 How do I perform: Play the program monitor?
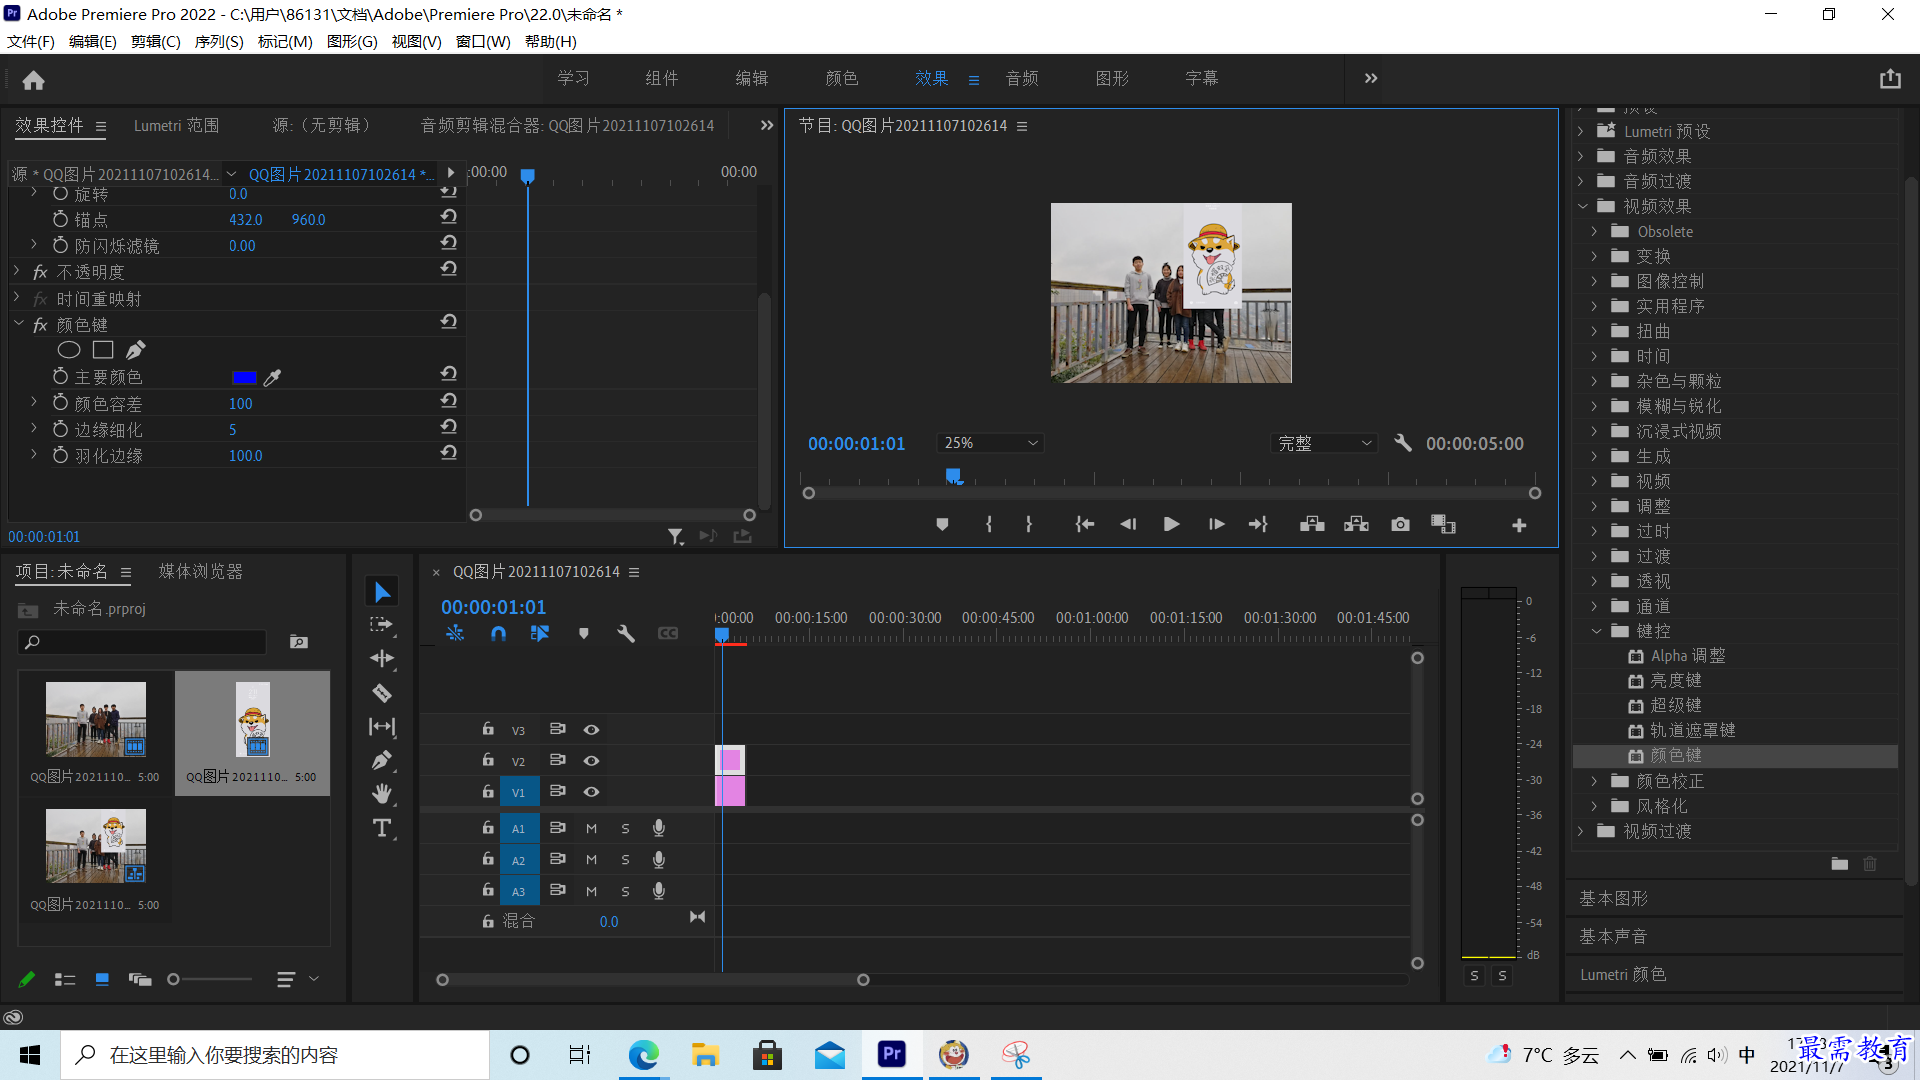tap(1171, 524)
